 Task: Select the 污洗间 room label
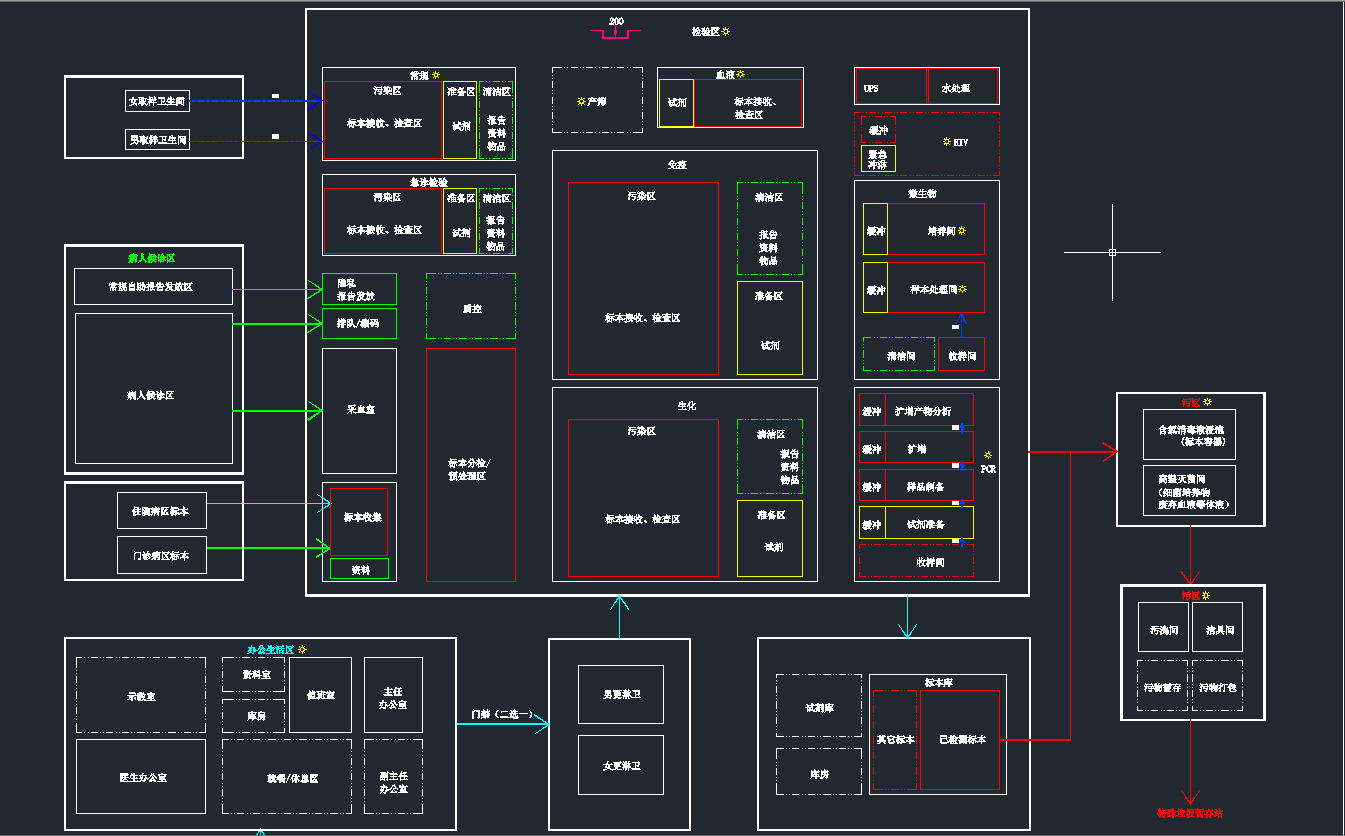click(1163, 631)
